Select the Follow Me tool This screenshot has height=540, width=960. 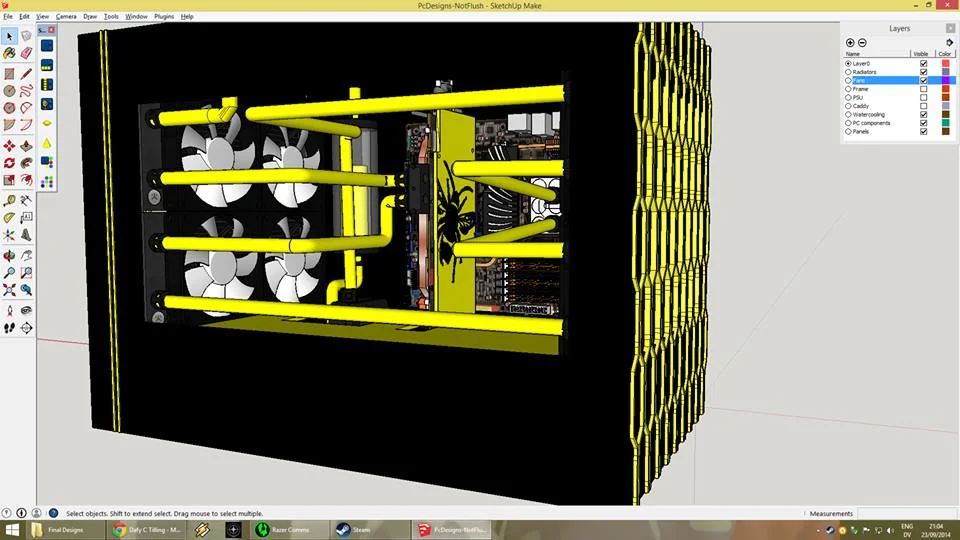tap(26, 163)
